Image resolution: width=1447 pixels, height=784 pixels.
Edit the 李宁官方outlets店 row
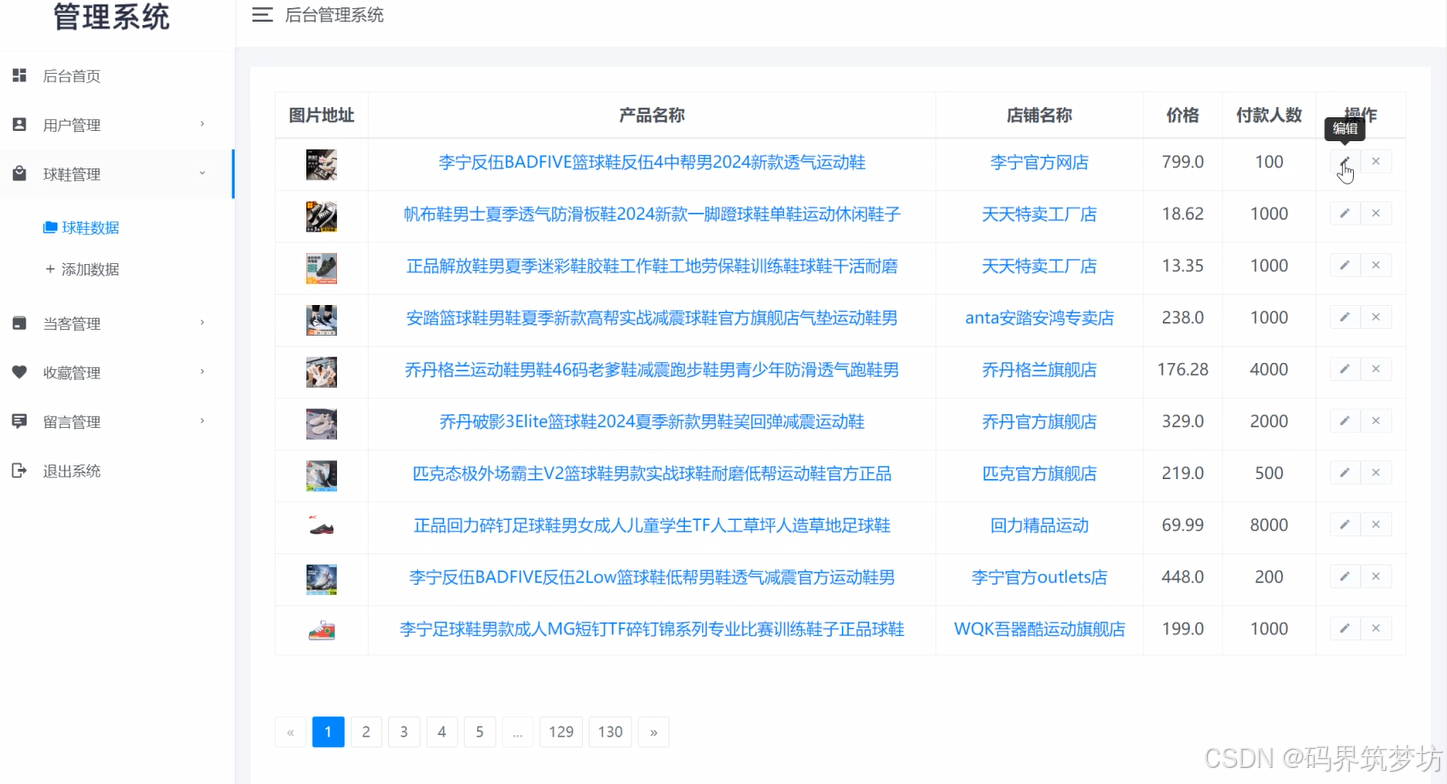[1344, 577]
